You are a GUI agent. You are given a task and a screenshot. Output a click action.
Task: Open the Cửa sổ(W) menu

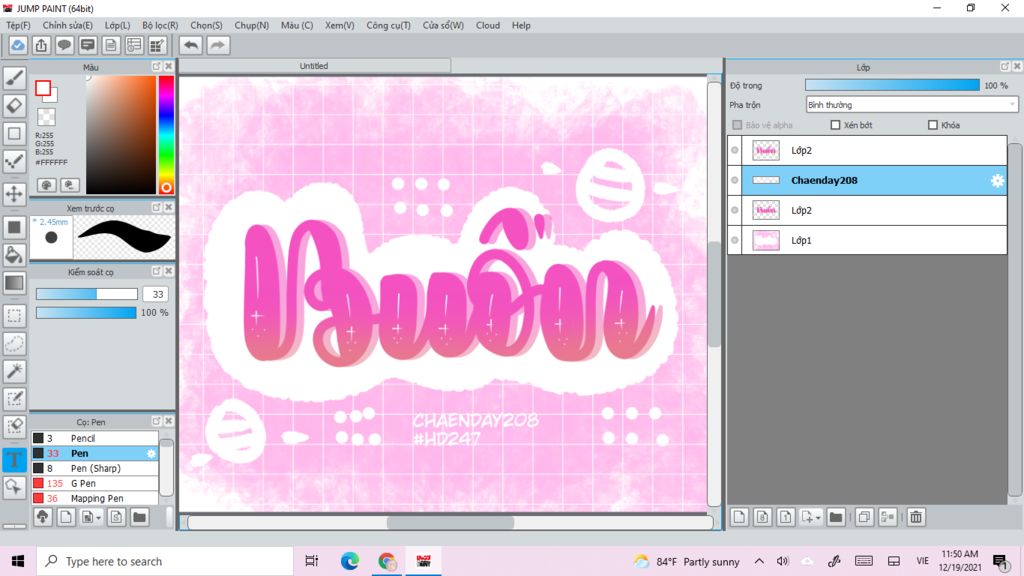coord(443,25)
